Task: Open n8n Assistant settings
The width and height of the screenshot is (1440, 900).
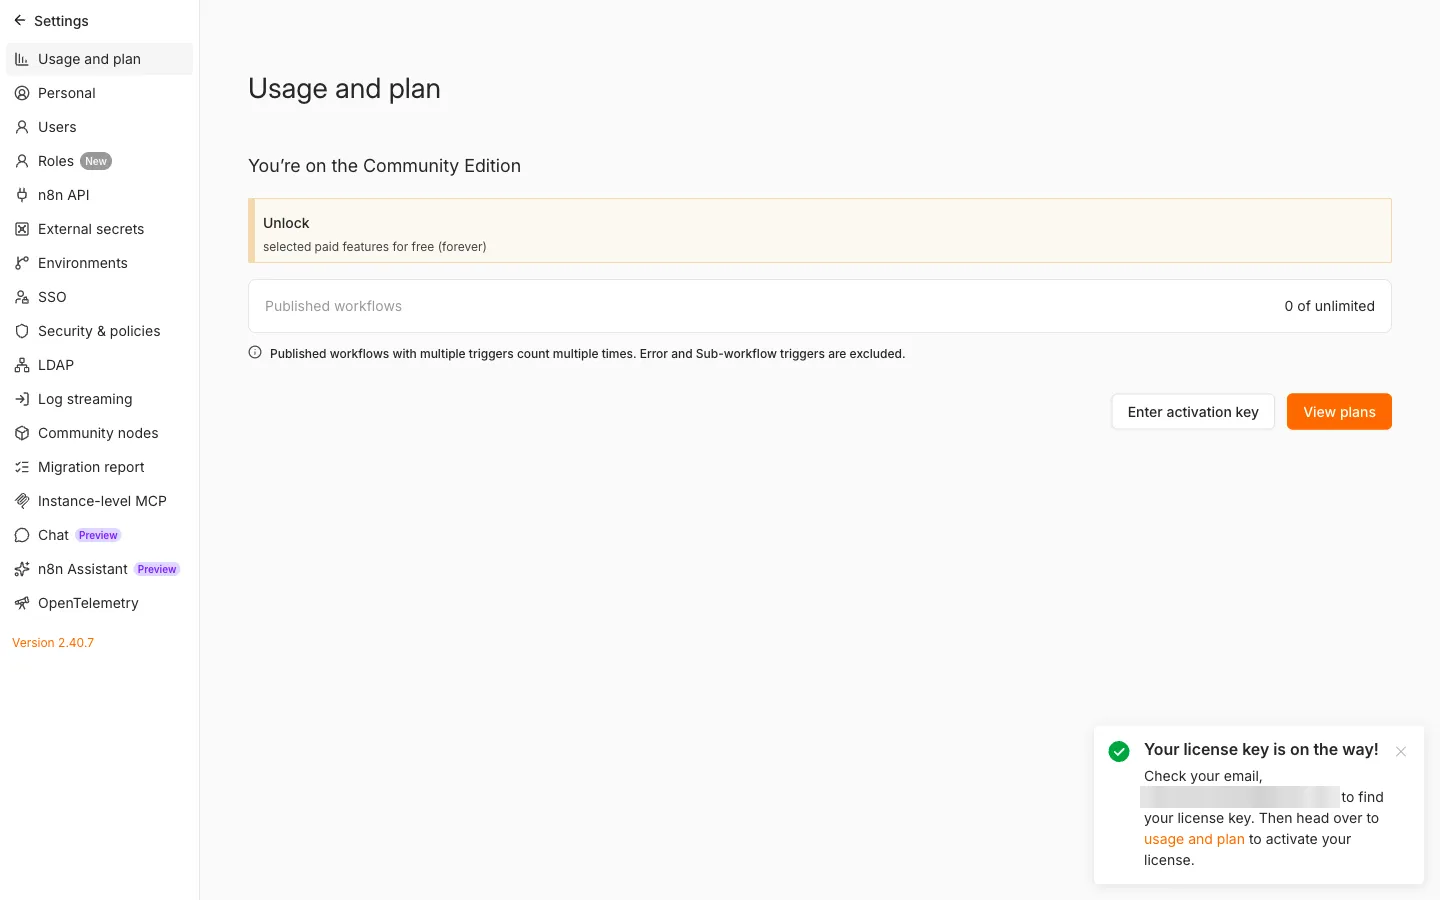Action: point(99,569)
